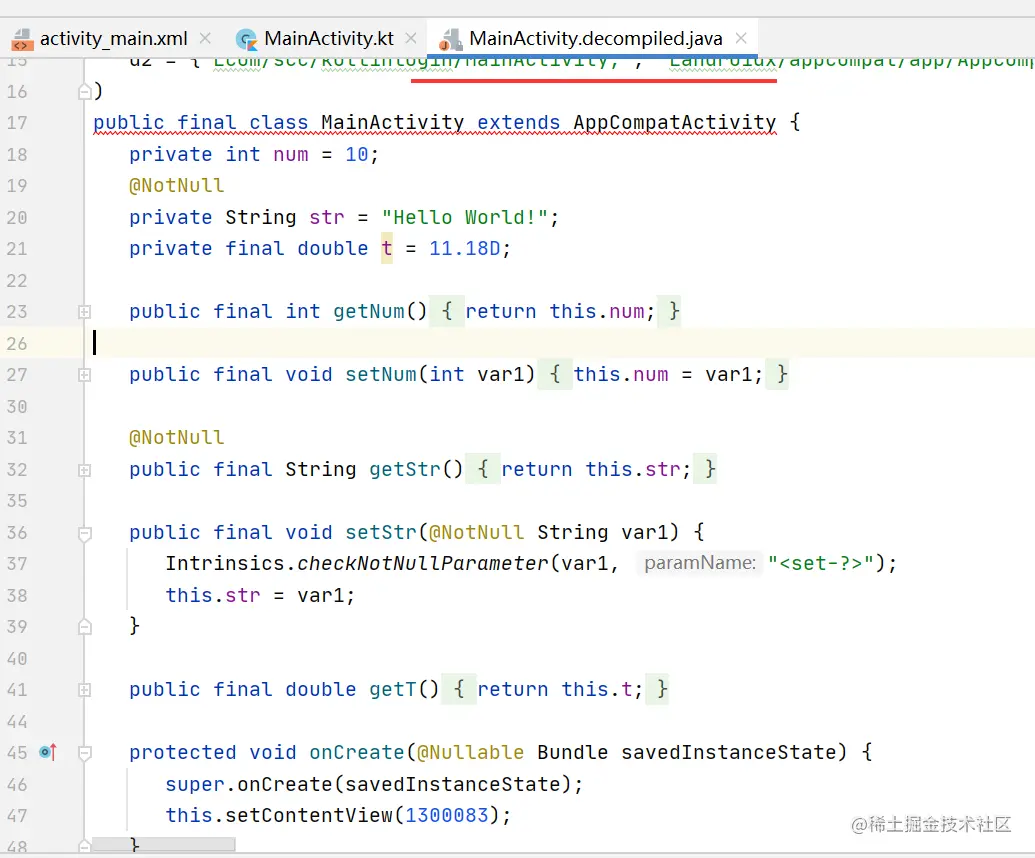Click the value 11.18D on line 21

(x=465, y=248)
